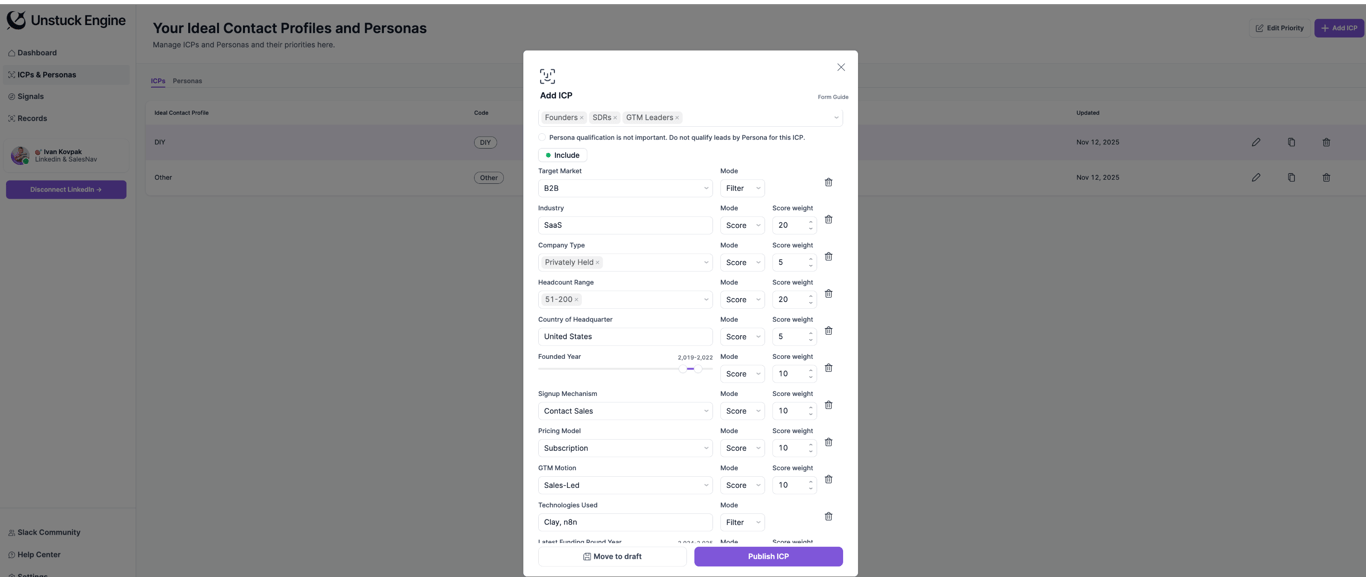Edit the DIY contact profile
The height and width of the screenshot is (577, 1366).
click(1256, 142)
